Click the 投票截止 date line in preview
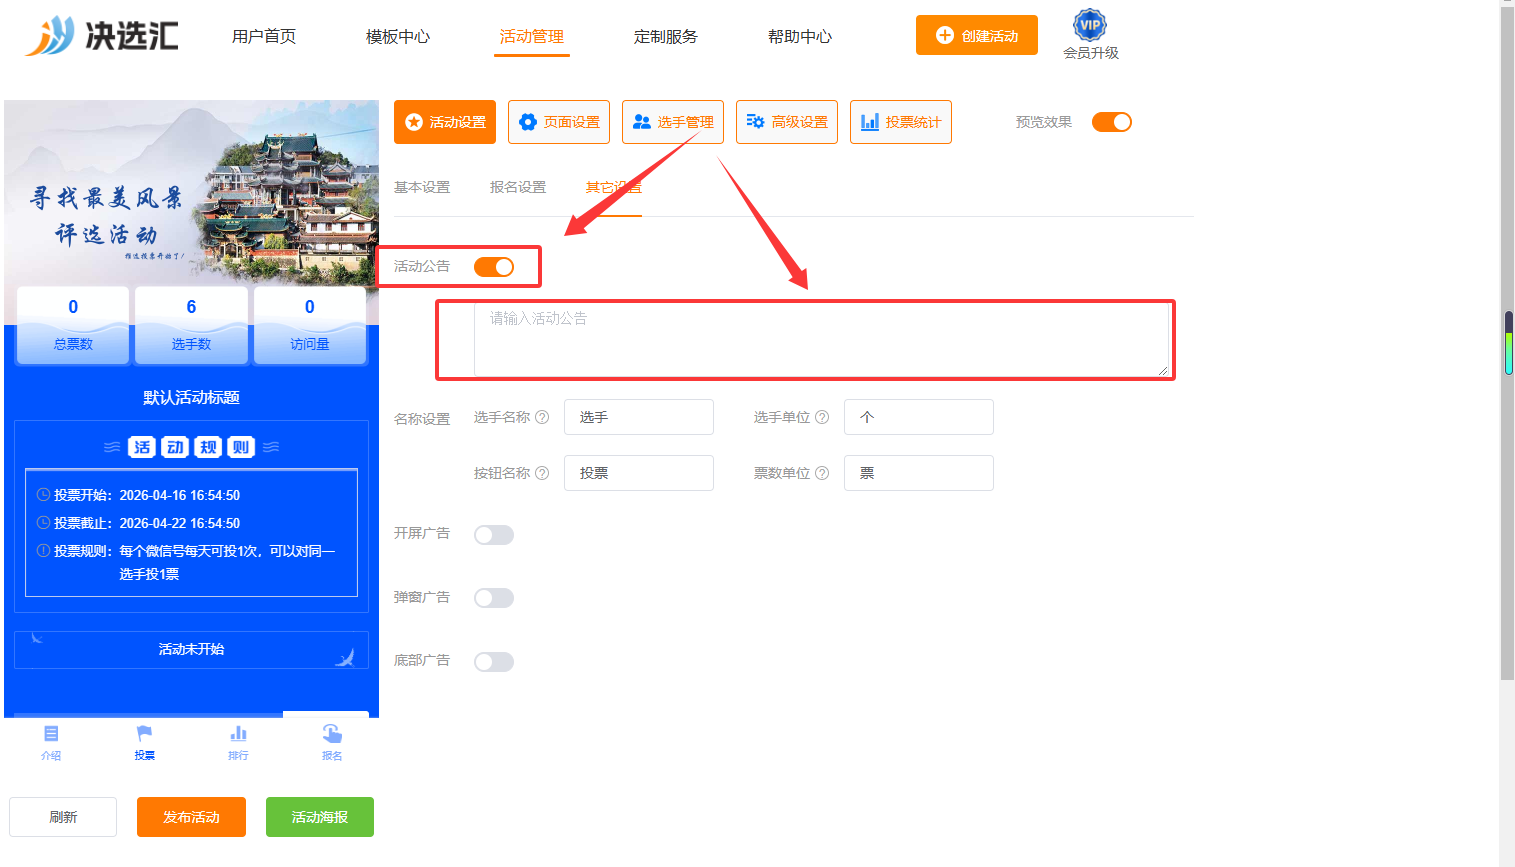Viewport: 1515px width, 867px height. [x=138, y=523]
